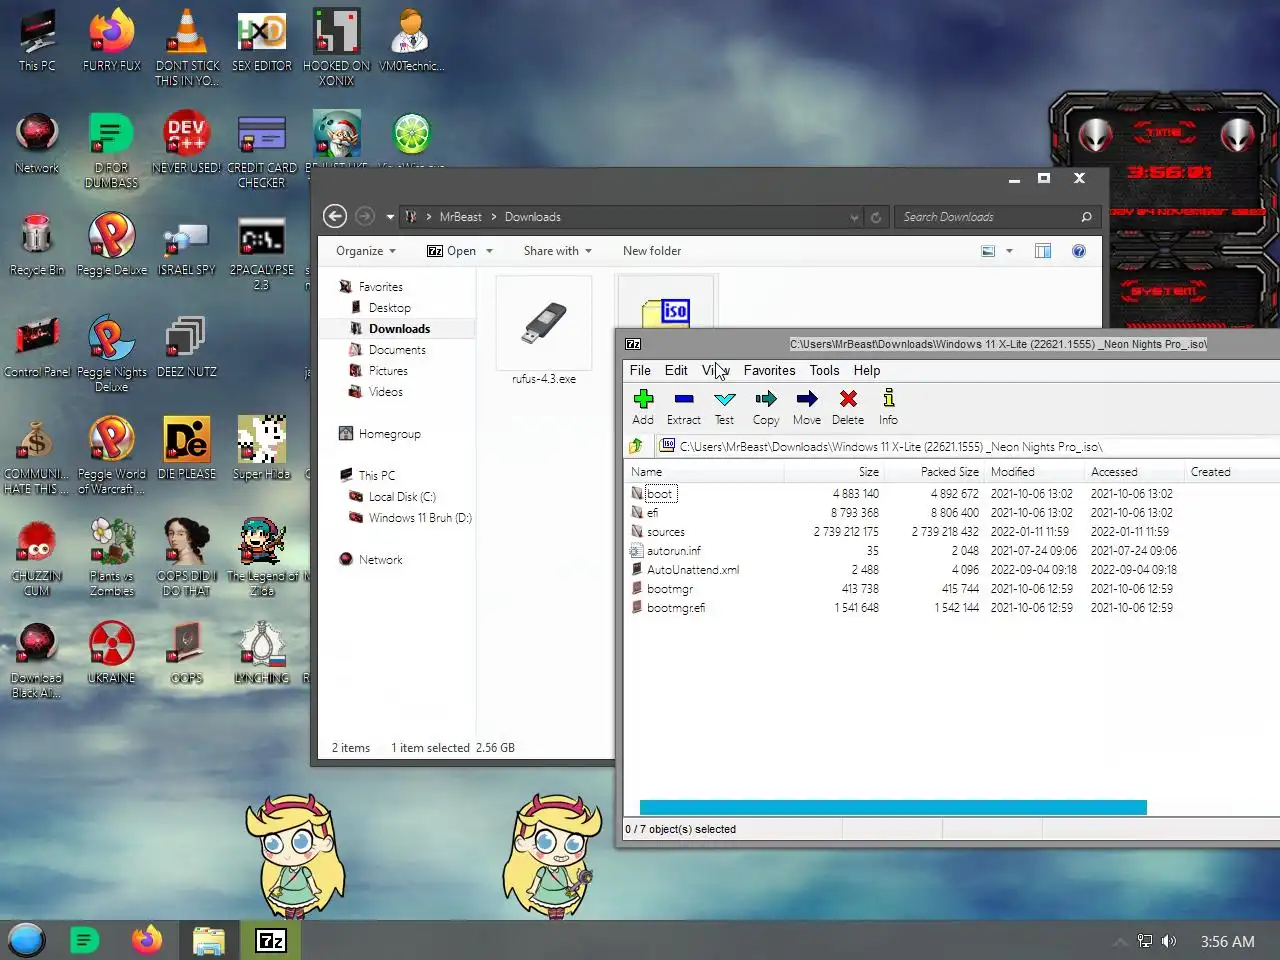The image size is (1280, 960).
Task: Expand the Open button dropdown arrow
Action: tap(490, 251)
